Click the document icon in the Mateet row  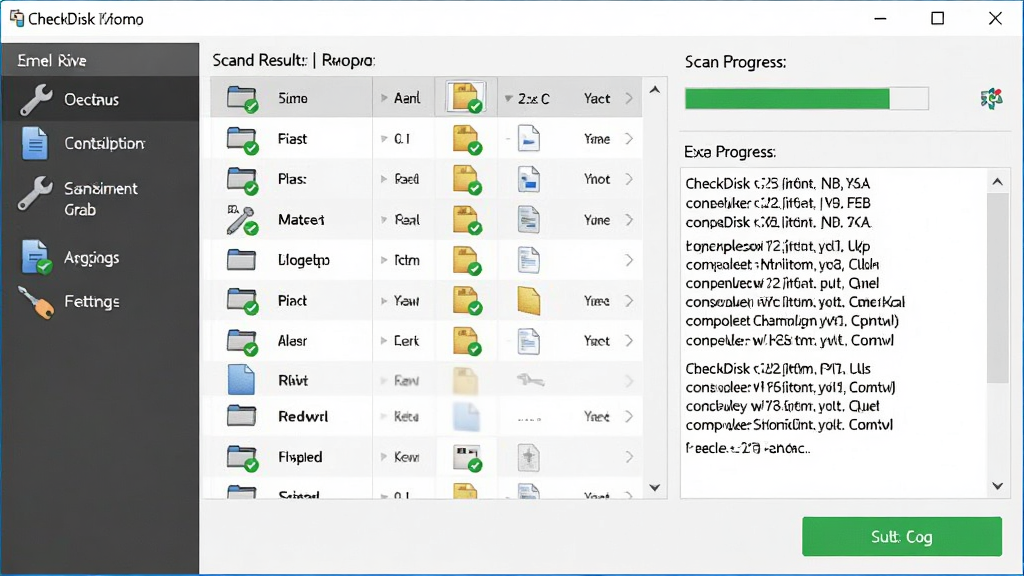coord(528,220)
